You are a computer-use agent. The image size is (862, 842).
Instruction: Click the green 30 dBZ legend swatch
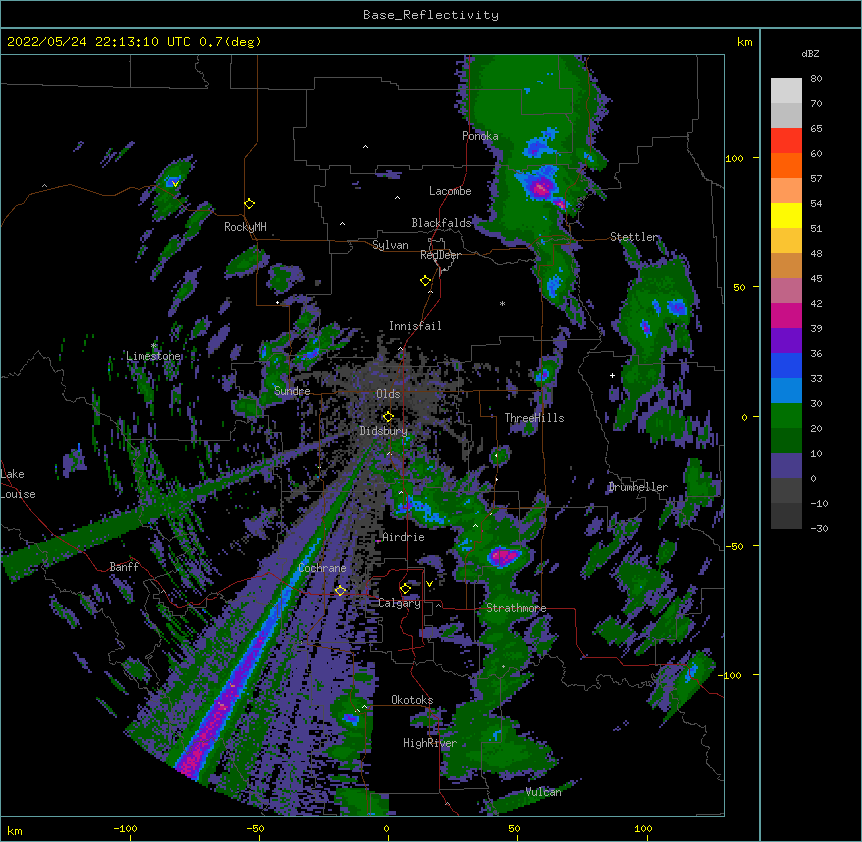[786, 416]
